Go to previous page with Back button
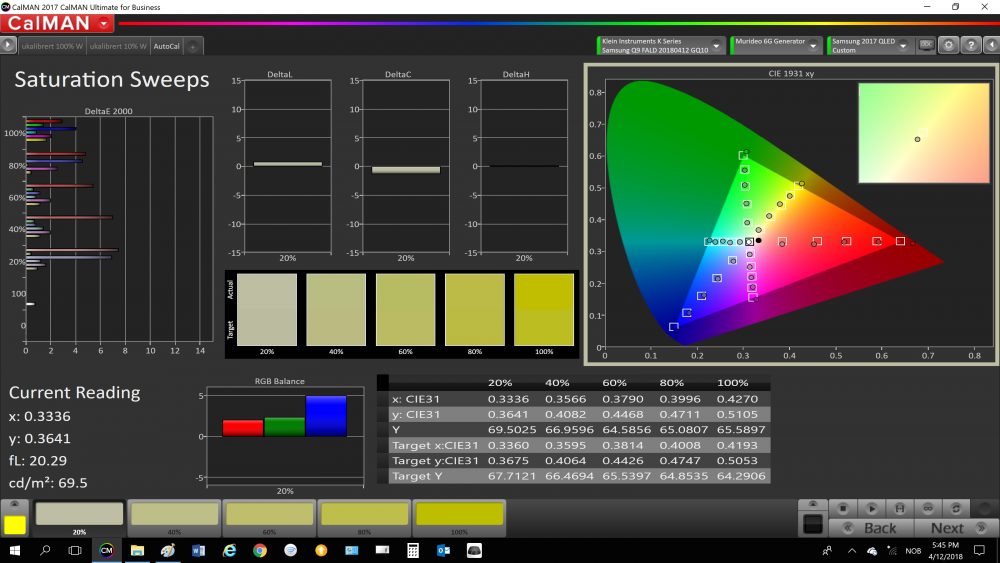 pyautogui.click(x=871, y=528)
